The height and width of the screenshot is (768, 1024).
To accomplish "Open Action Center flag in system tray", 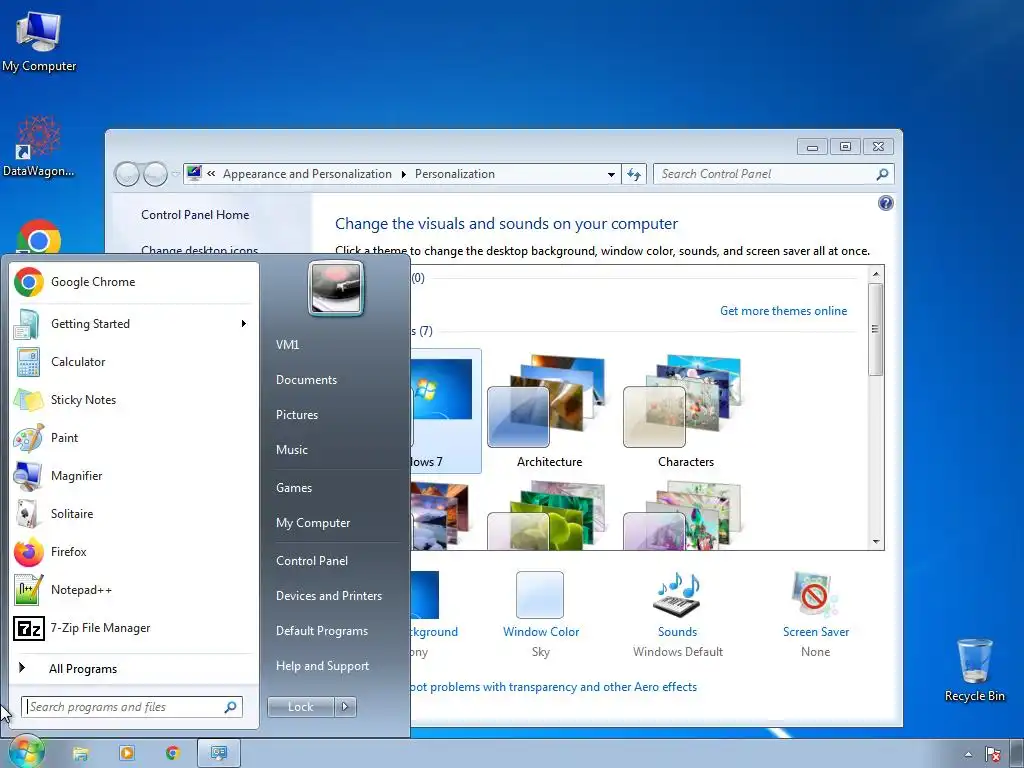I will click(x=993, y=755).
